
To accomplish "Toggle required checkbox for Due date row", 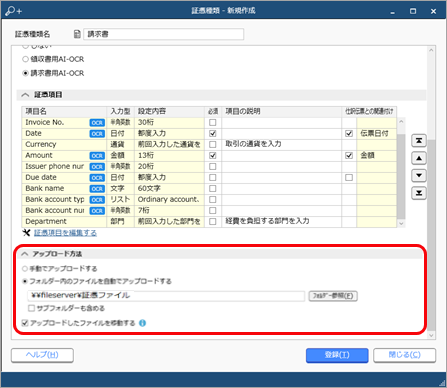I will (x=212, y=177).
